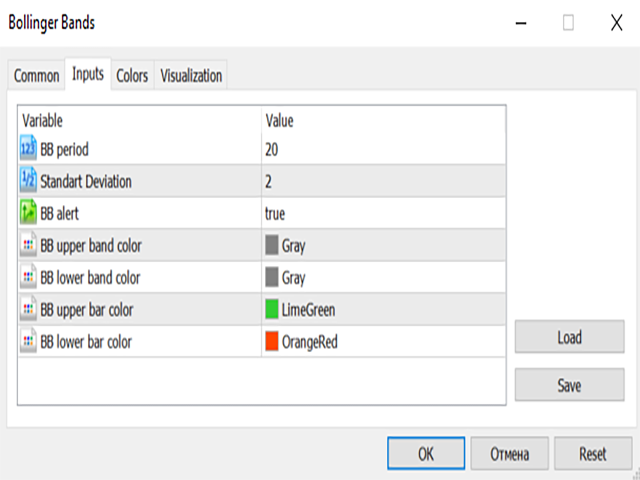Click the color icon beside BB upper bar color
Screen dimensions: 640x480
[x=28, y=309]
